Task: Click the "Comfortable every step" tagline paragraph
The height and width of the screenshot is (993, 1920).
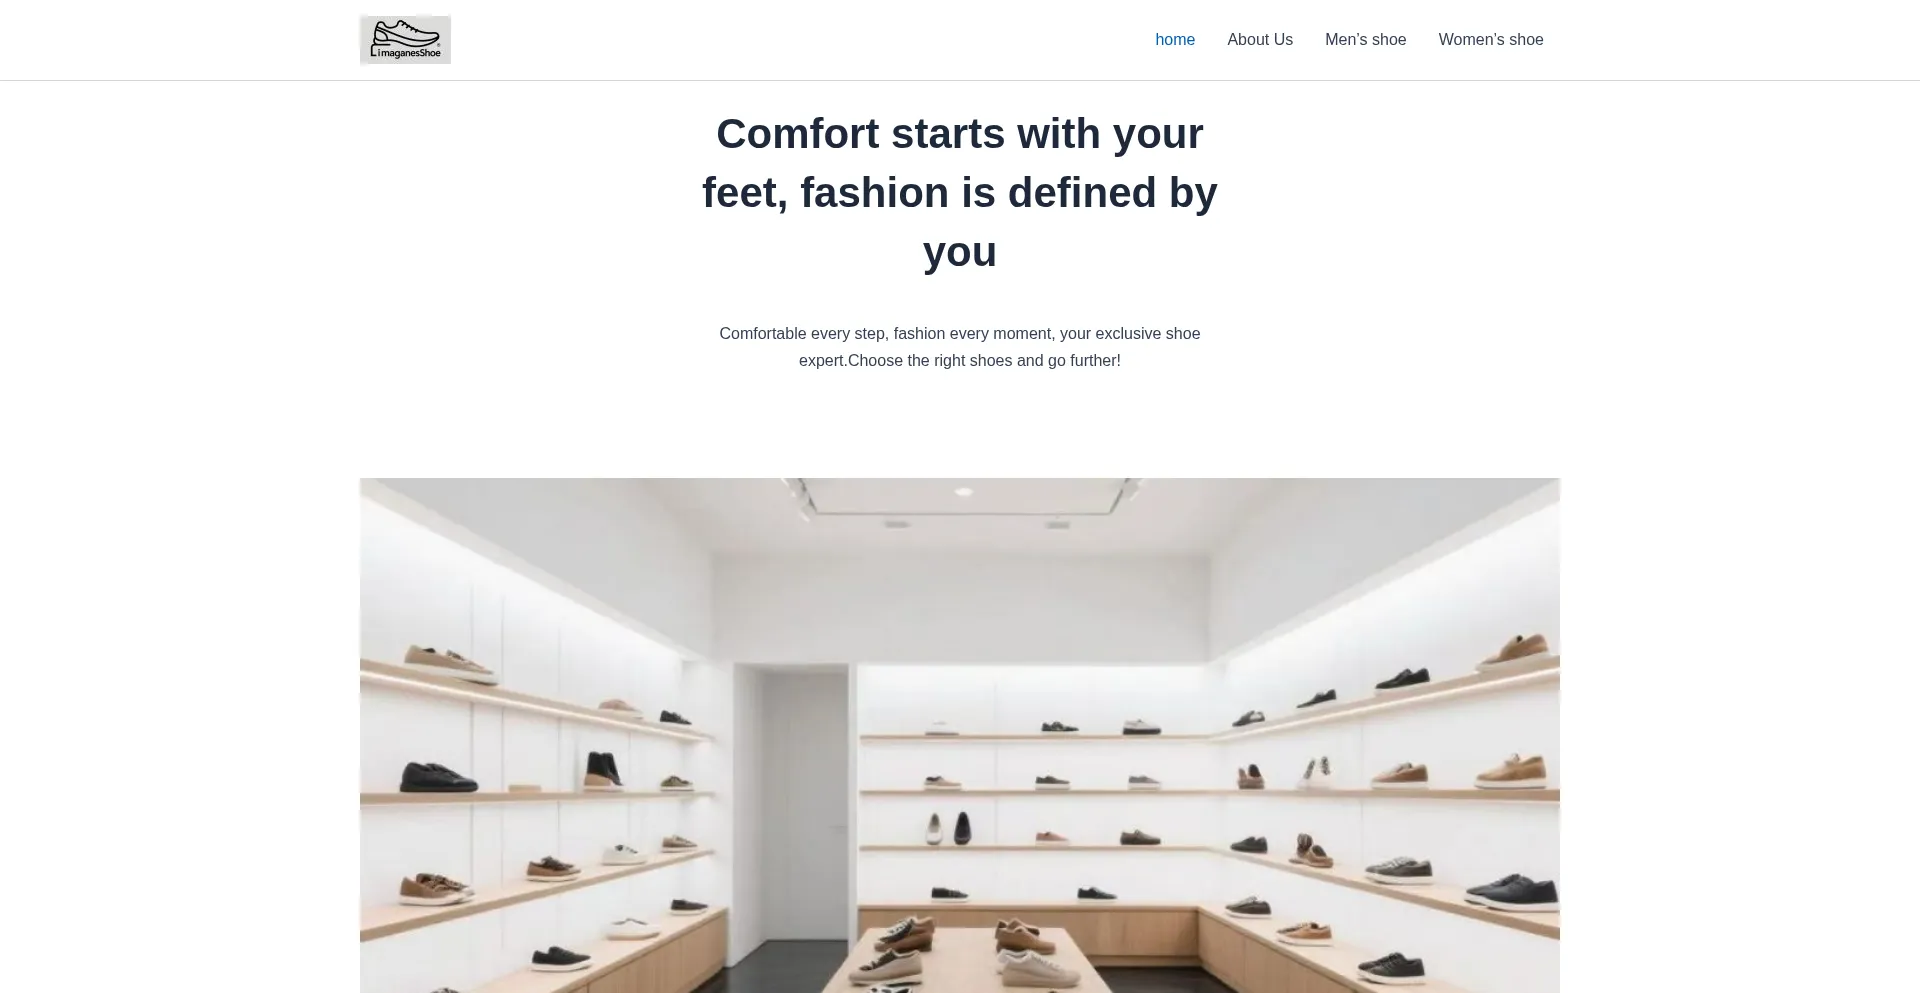Action: (x=960, y=347)
